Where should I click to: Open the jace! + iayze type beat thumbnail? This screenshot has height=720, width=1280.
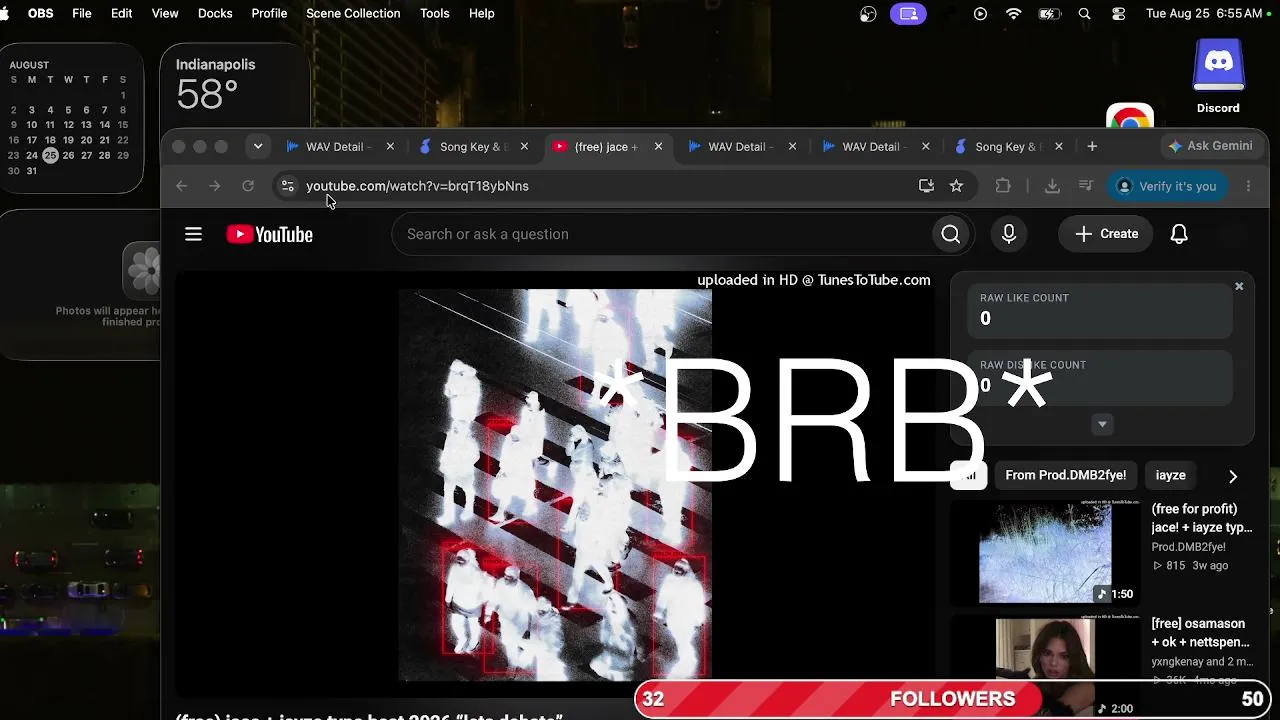tap(1045, 553)
